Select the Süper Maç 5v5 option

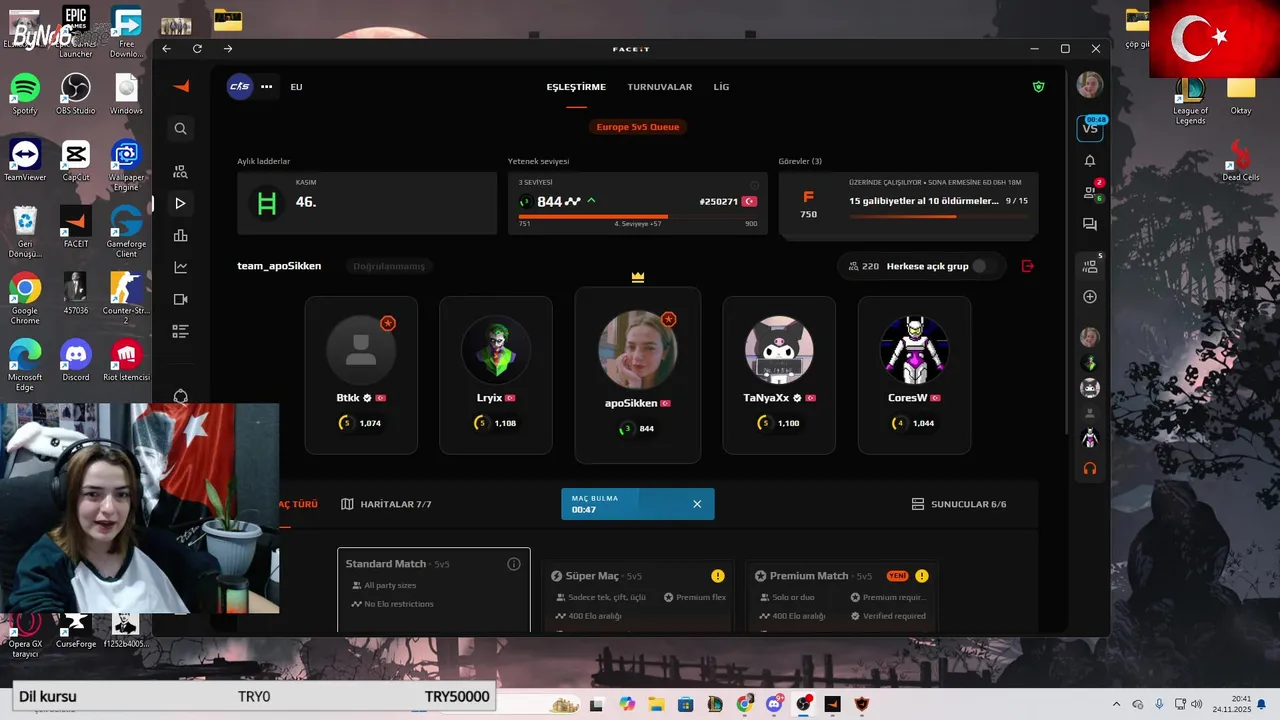point(638,596)
